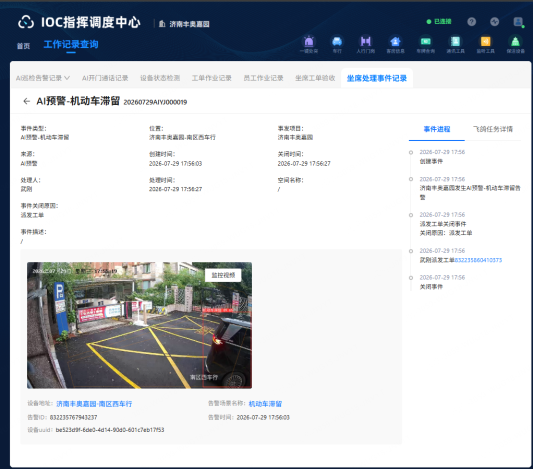Switch to AI开门通话记录 tab
The width and height of the screenshot is (534, 469).
click(105, 78)
